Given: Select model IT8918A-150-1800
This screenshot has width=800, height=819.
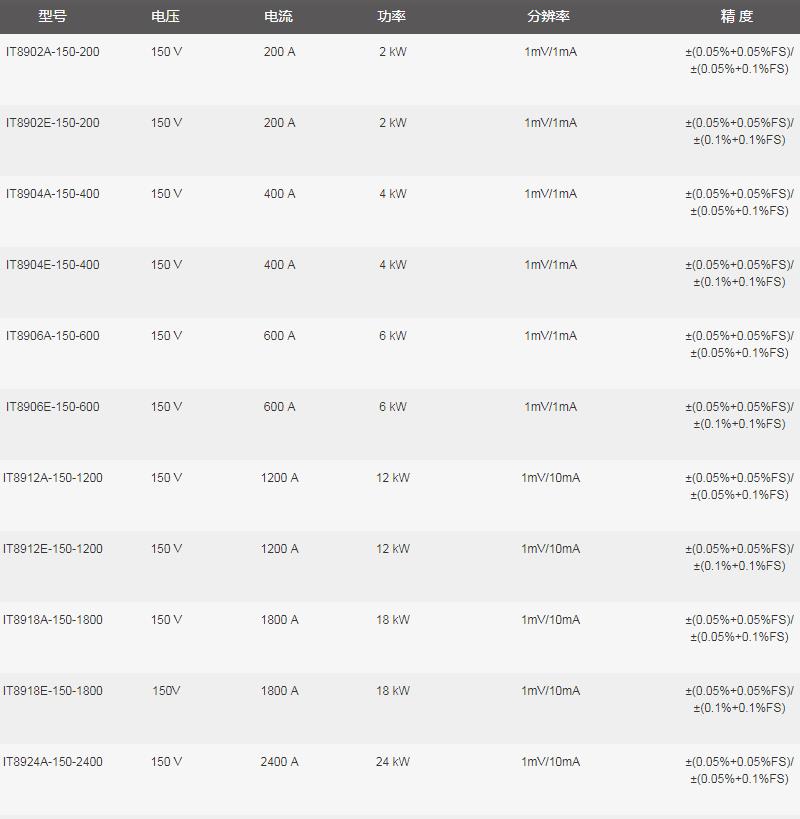Looking at the screenshot, I should (x=53, y=620).
